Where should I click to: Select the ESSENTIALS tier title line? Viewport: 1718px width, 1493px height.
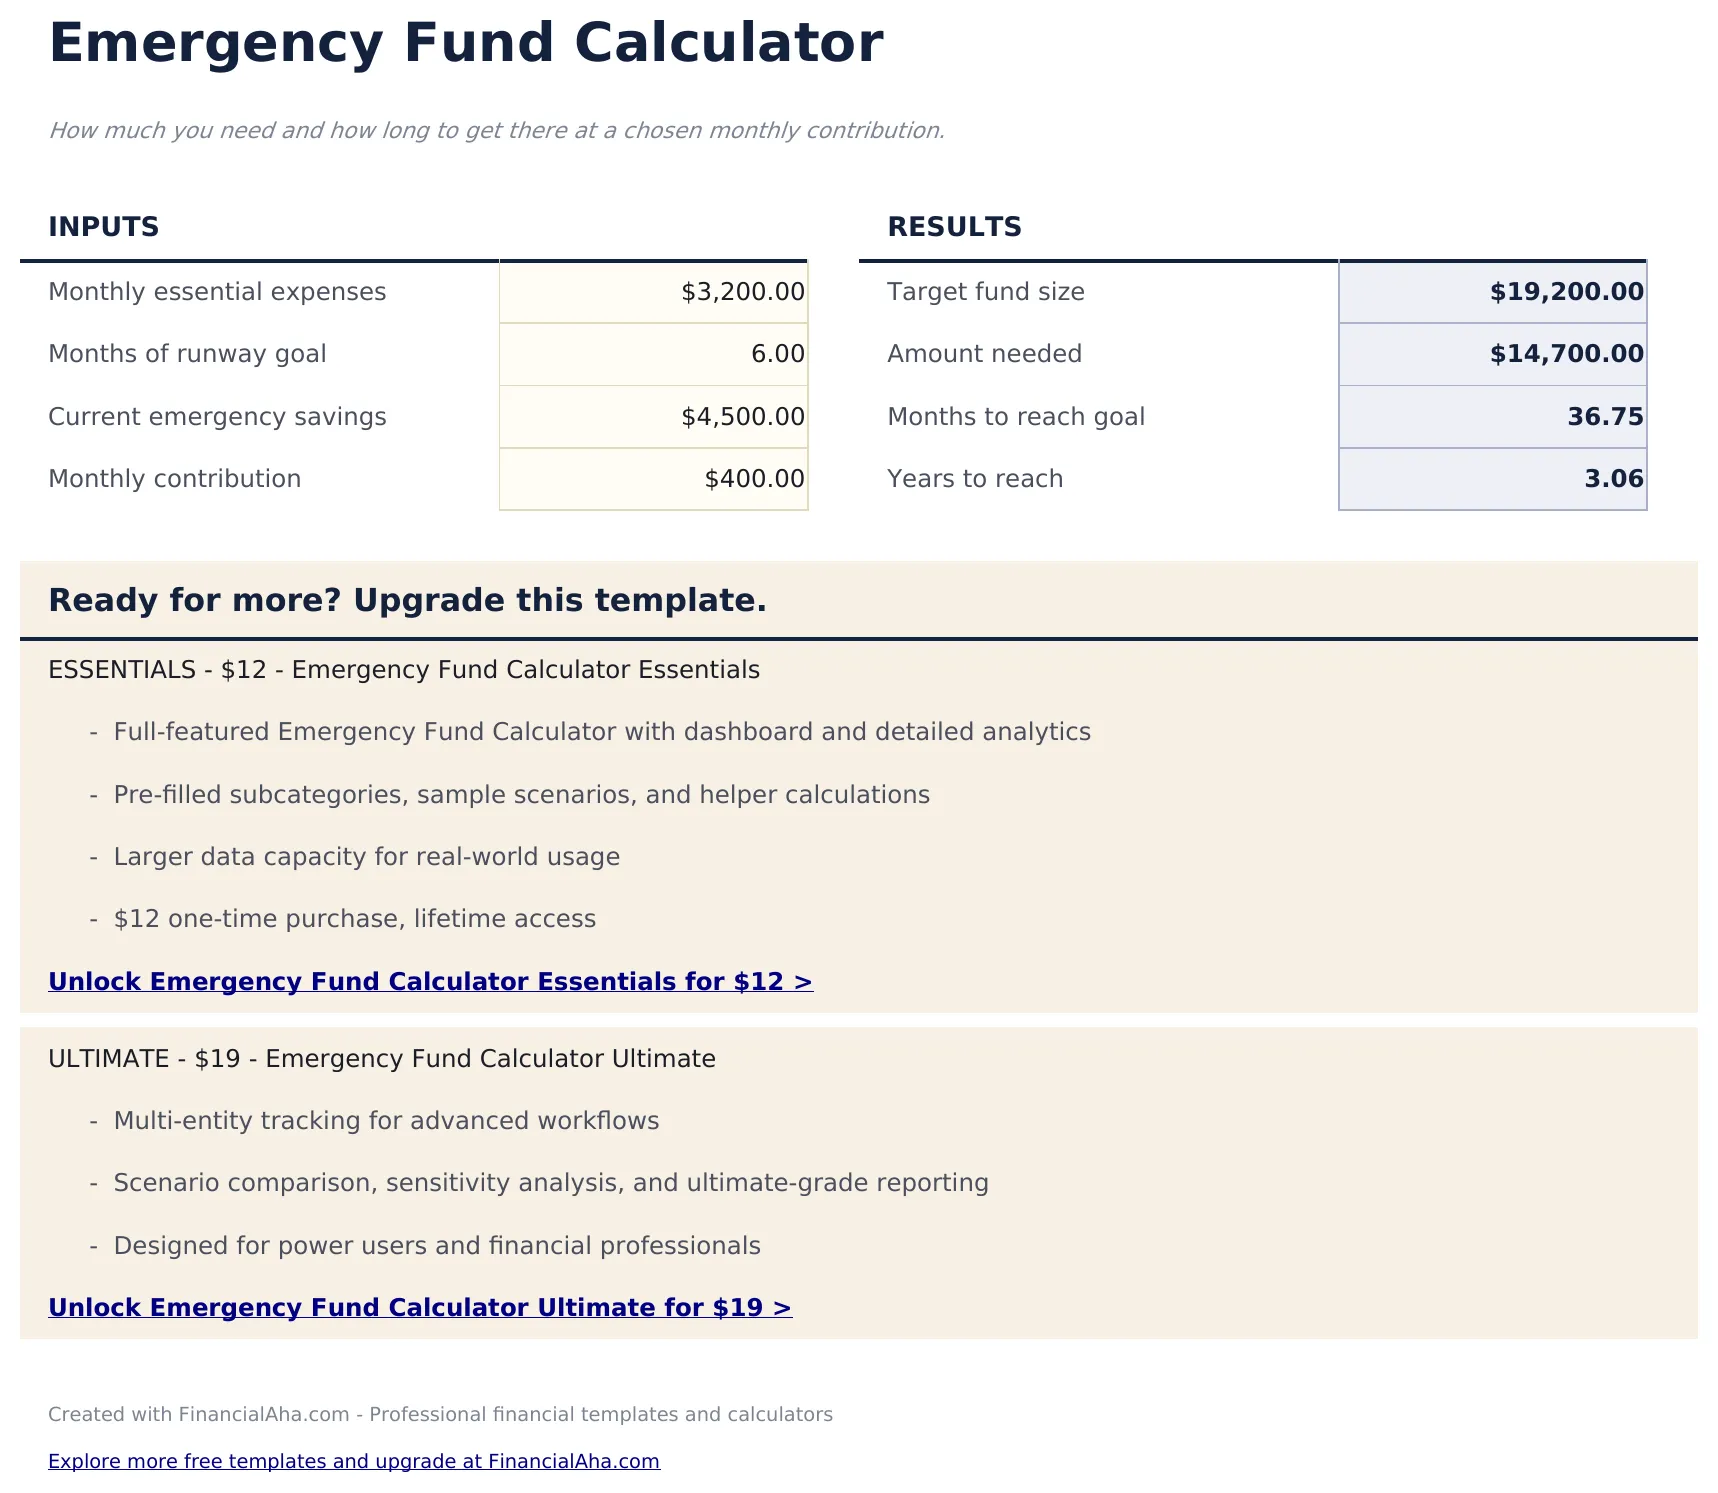point(403,670)
